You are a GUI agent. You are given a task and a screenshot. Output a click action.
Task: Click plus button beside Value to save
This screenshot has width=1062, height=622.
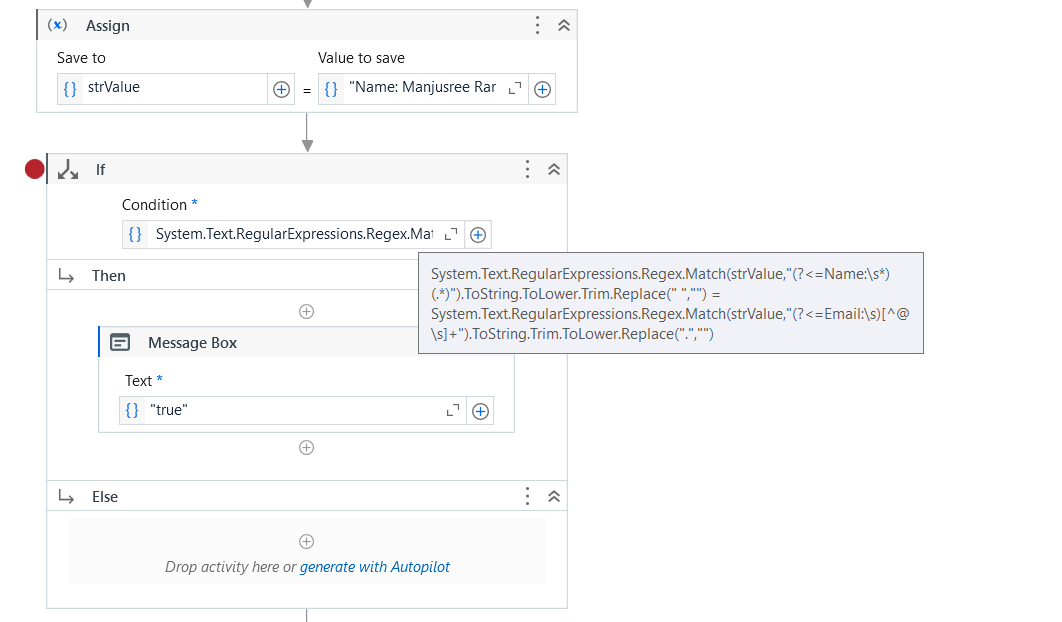pos(543,89)
